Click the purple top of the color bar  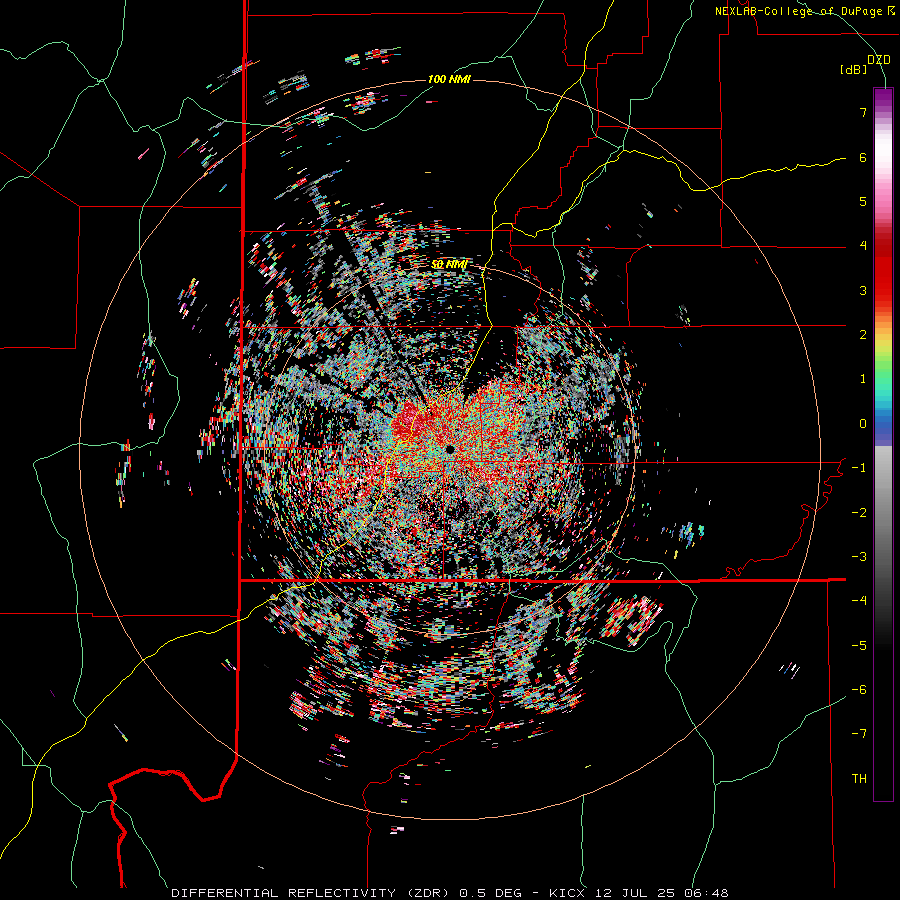883,98
